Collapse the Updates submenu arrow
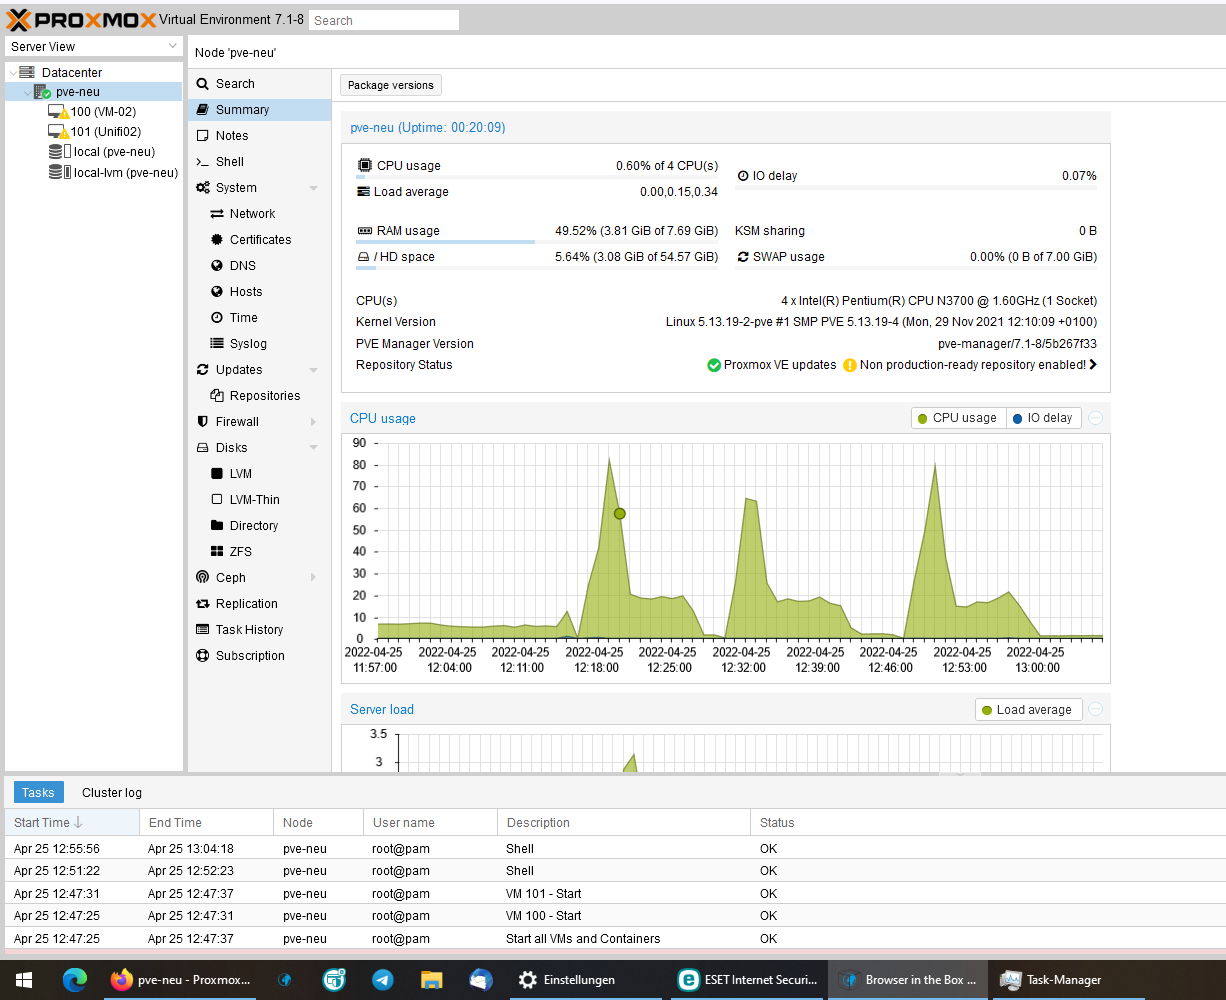 [x=313, y=370]
